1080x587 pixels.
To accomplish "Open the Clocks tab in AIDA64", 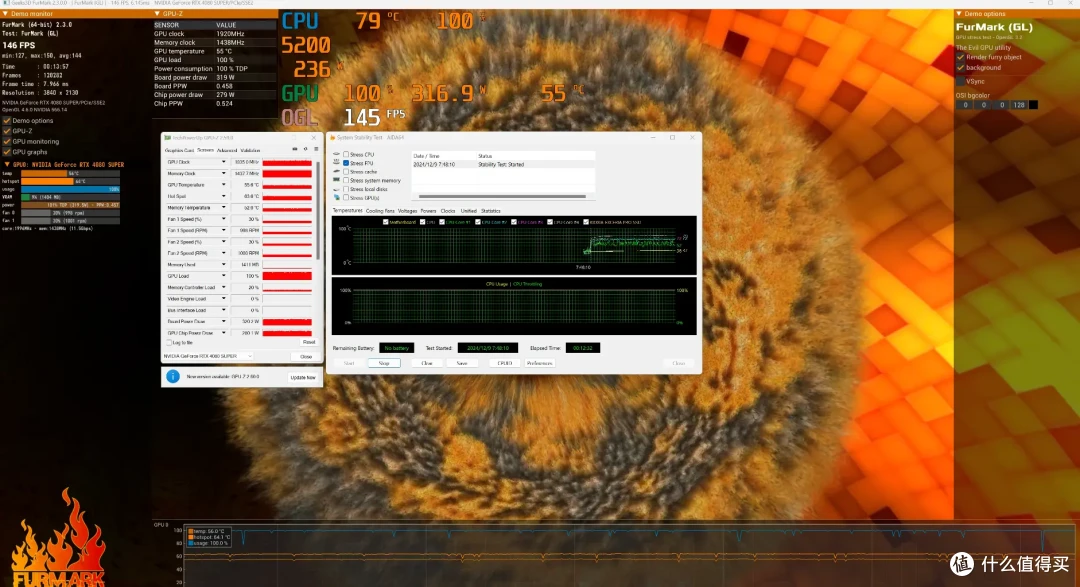I will (x=448, y=211).
